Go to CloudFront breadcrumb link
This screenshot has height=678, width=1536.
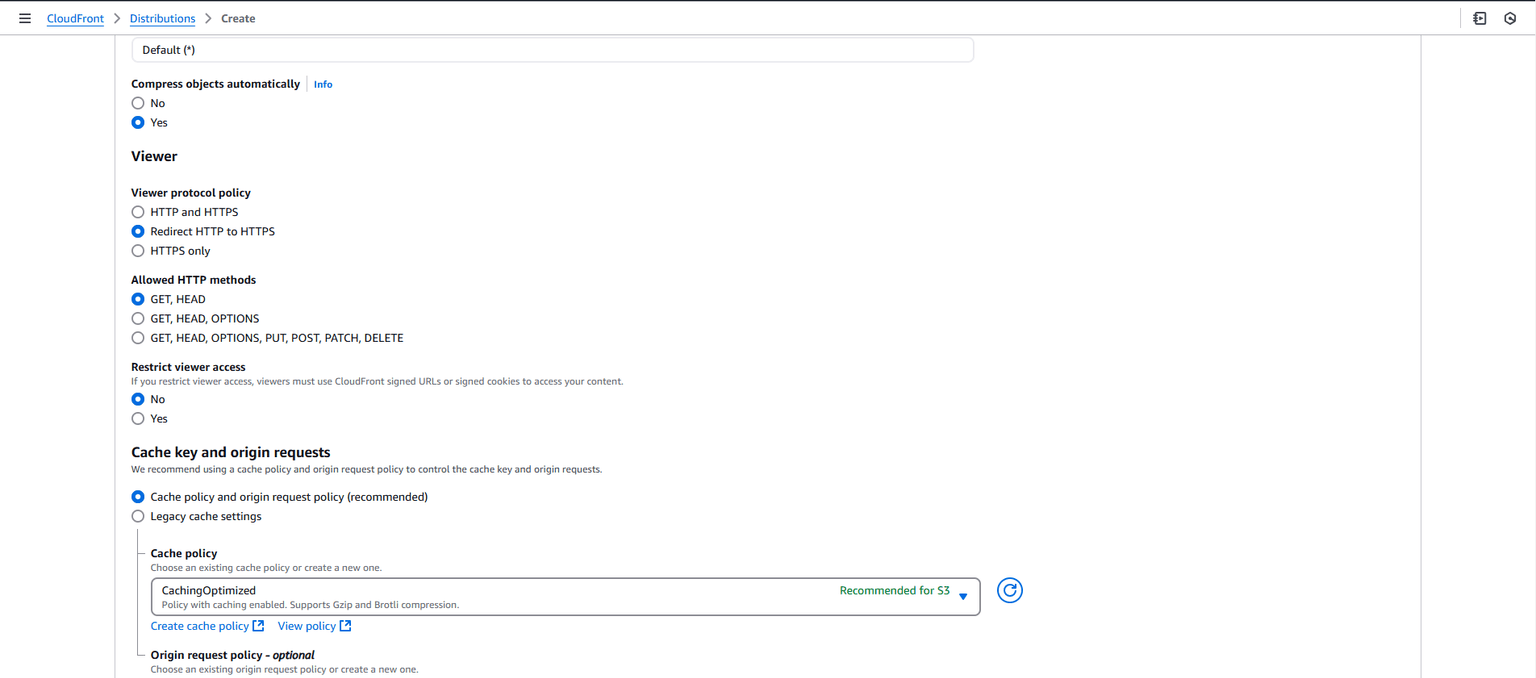click(75, 18)
